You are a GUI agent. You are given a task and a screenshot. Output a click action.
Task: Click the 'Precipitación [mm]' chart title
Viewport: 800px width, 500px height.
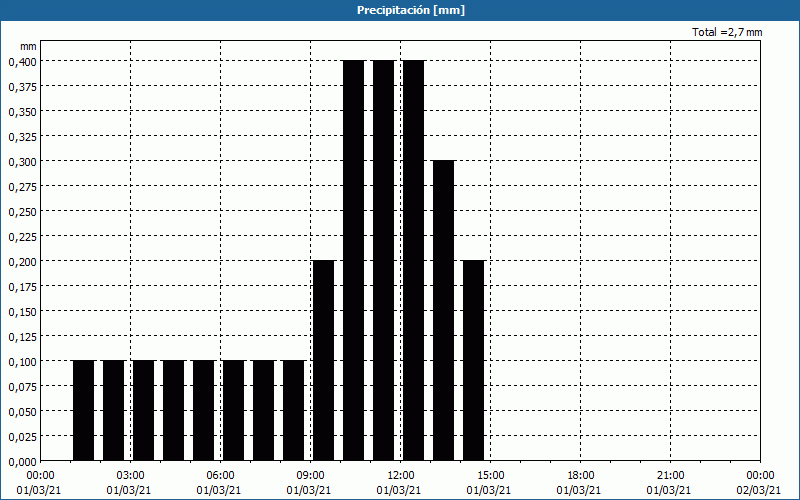411,10
